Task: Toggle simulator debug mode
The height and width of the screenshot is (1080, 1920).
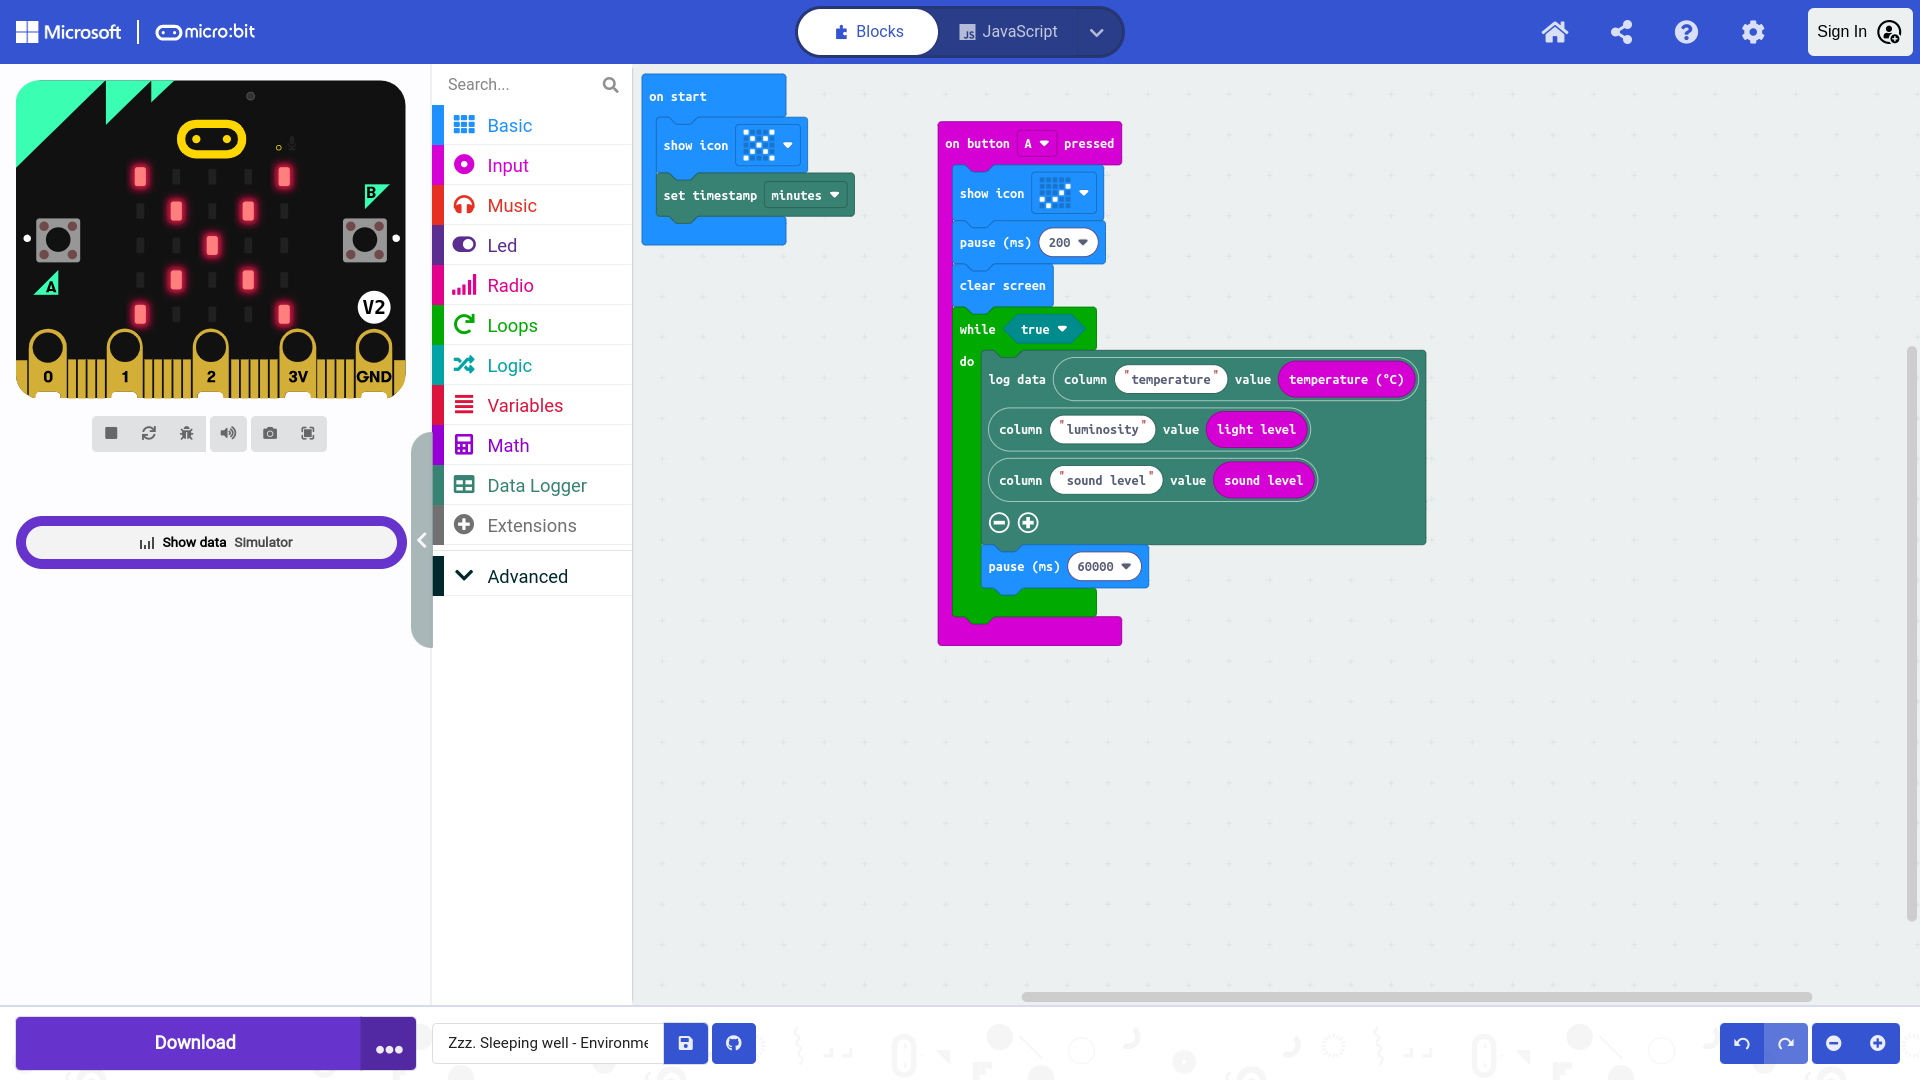Action: [x=187, y=433]
